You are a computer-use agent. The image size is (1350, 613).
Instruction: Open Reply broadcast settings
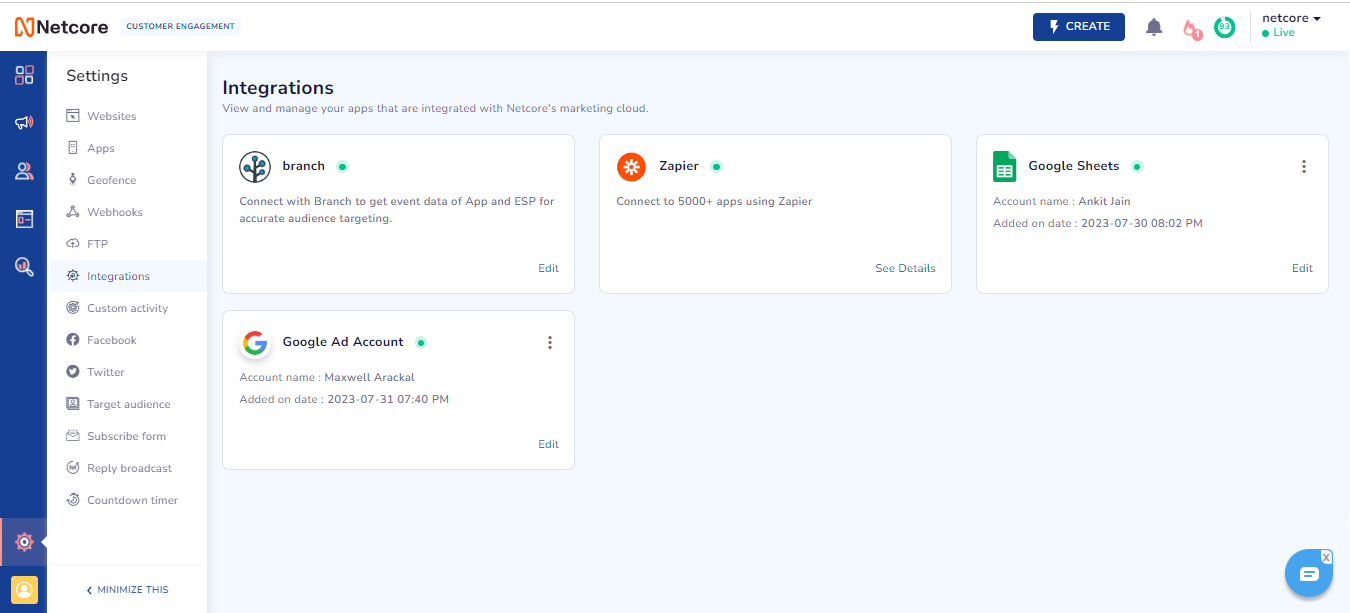click(129, 468)
